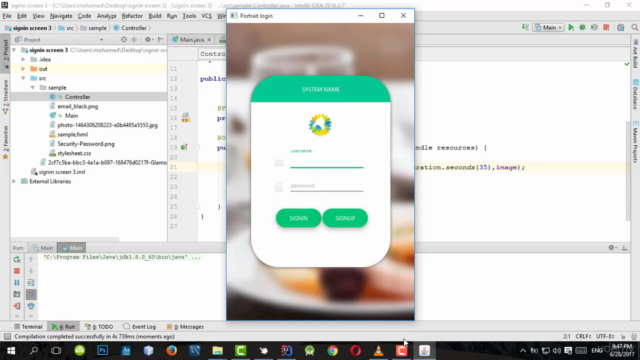The height and width of the screenshot is (360, 640).
Task: Click Run with Coverage icon
Action: tap(594, 27)
